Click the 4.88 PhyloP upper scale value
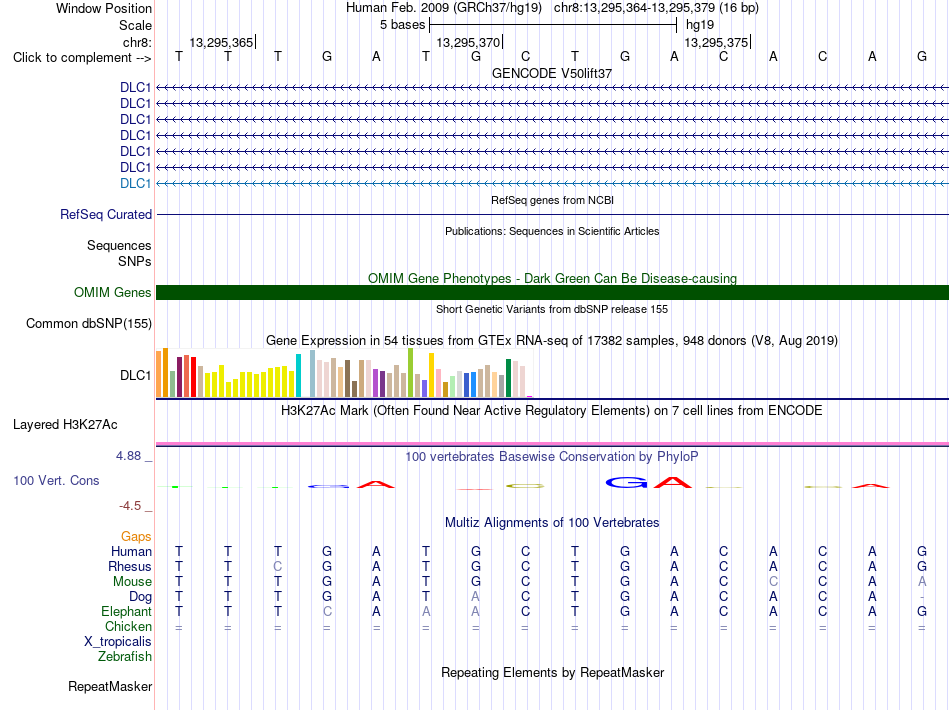Screen dimensions: 950x710 coord(128,456)
